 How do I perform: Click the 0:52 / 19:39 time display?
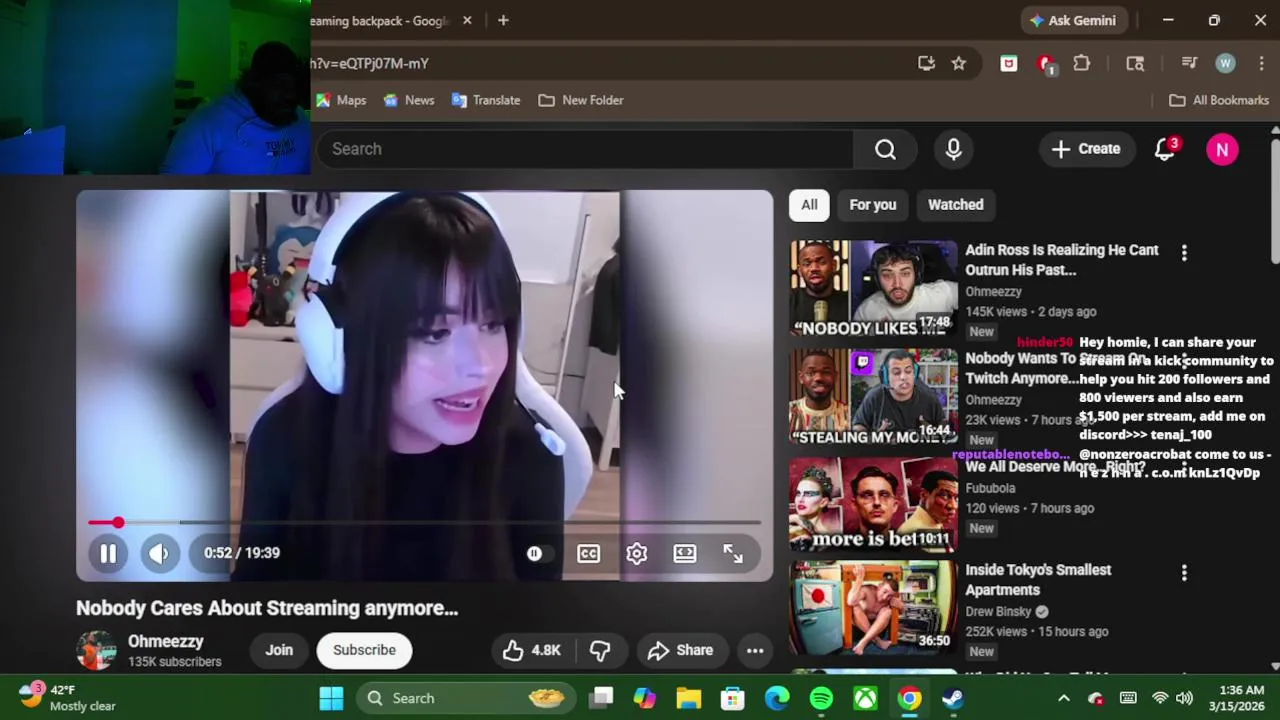pyautogui.click(x=242, y=553)
